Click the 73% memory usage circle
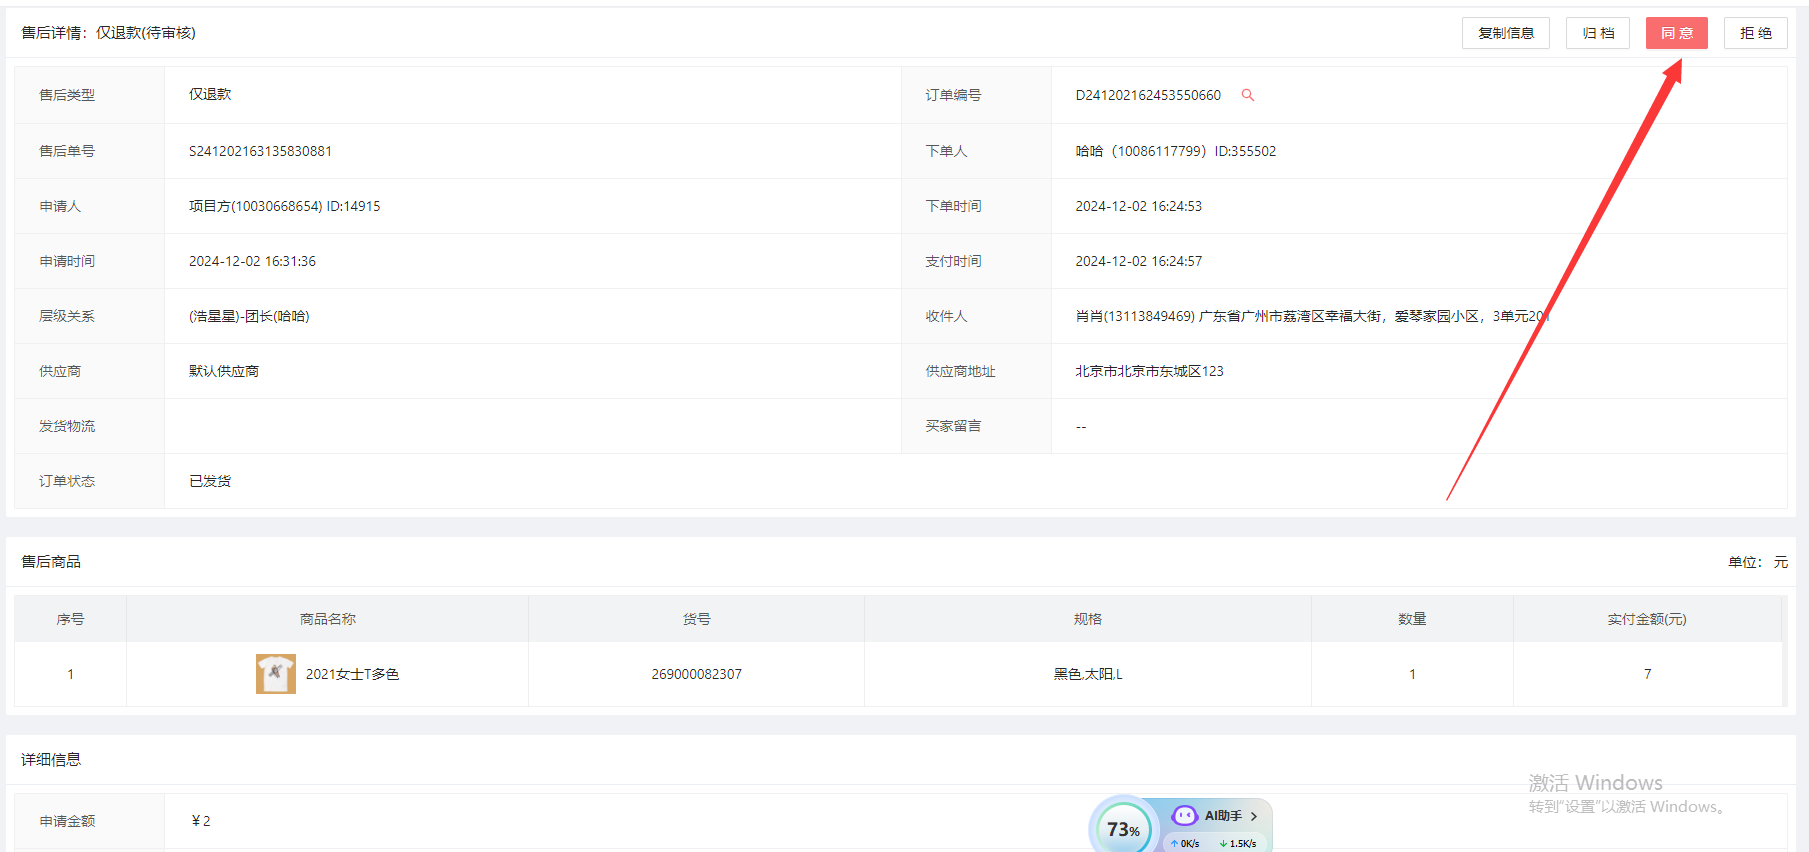 click(x=1123, y=829)
